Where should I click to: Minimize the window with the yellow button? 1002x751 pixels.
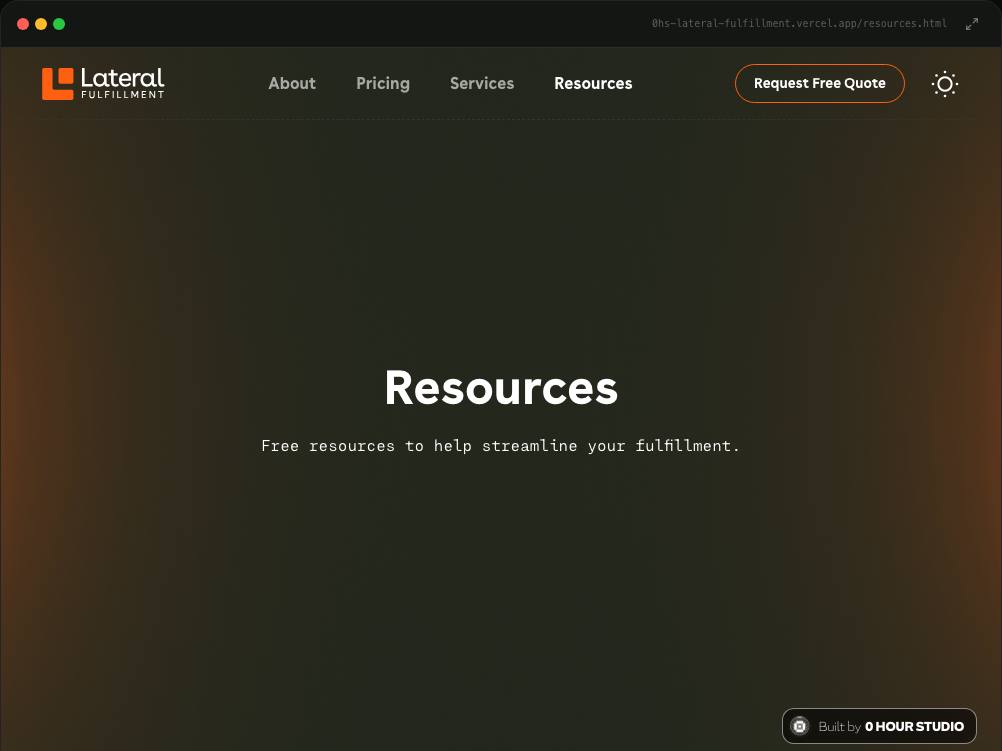click(41, 24)
